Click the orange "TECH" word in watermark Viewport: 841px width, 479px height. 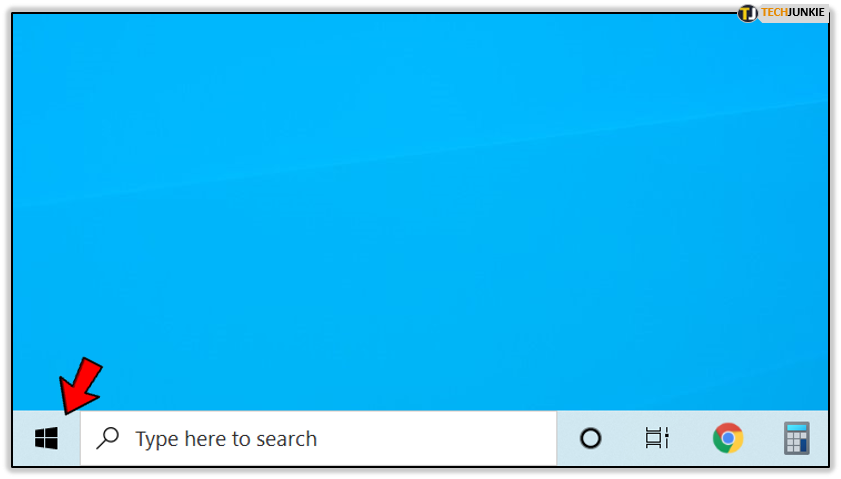pyautogui.click(x=774, y=12)
